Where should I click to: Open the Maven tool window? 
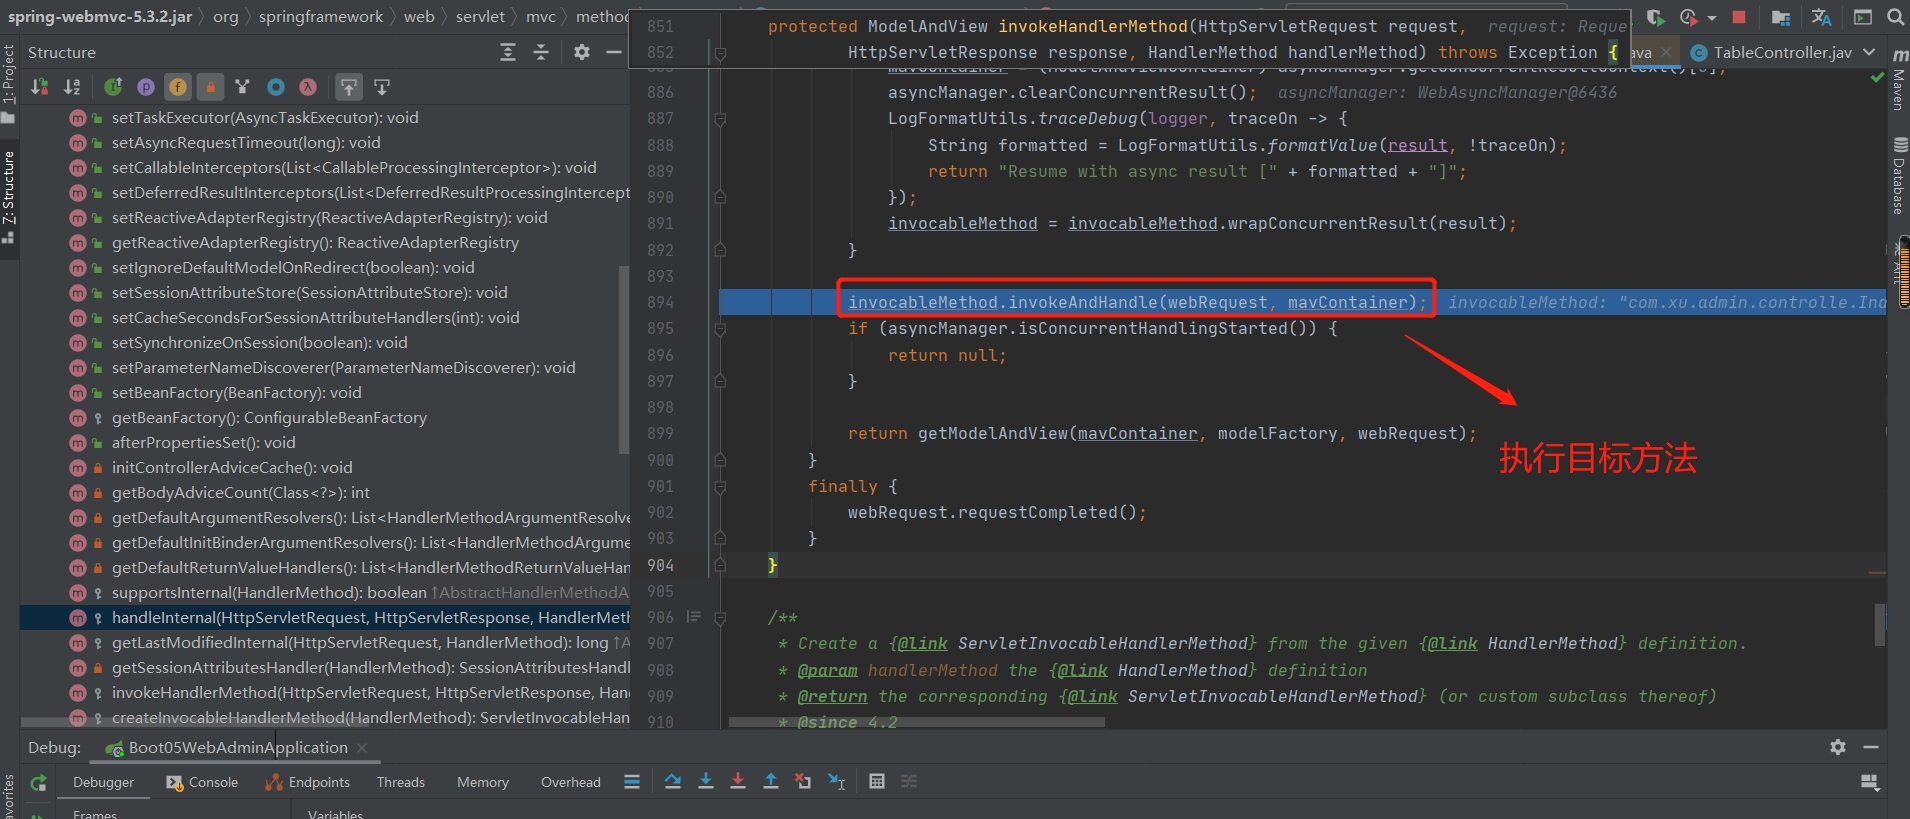point(1899,78)
